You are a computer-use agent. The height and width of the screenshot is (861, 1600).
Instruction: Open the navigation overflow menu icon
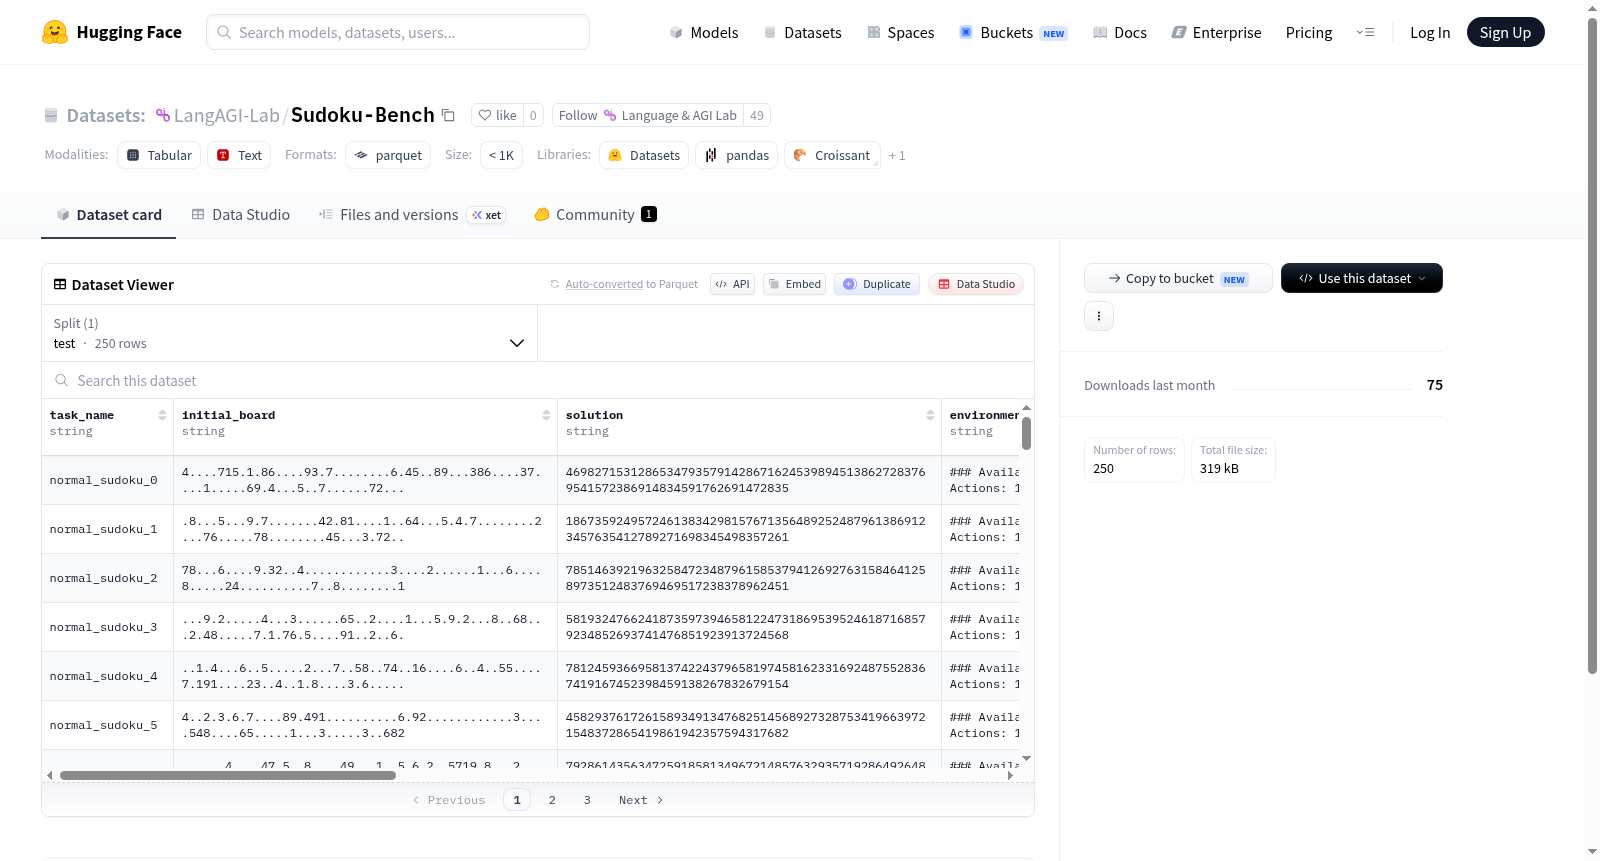1365,33
